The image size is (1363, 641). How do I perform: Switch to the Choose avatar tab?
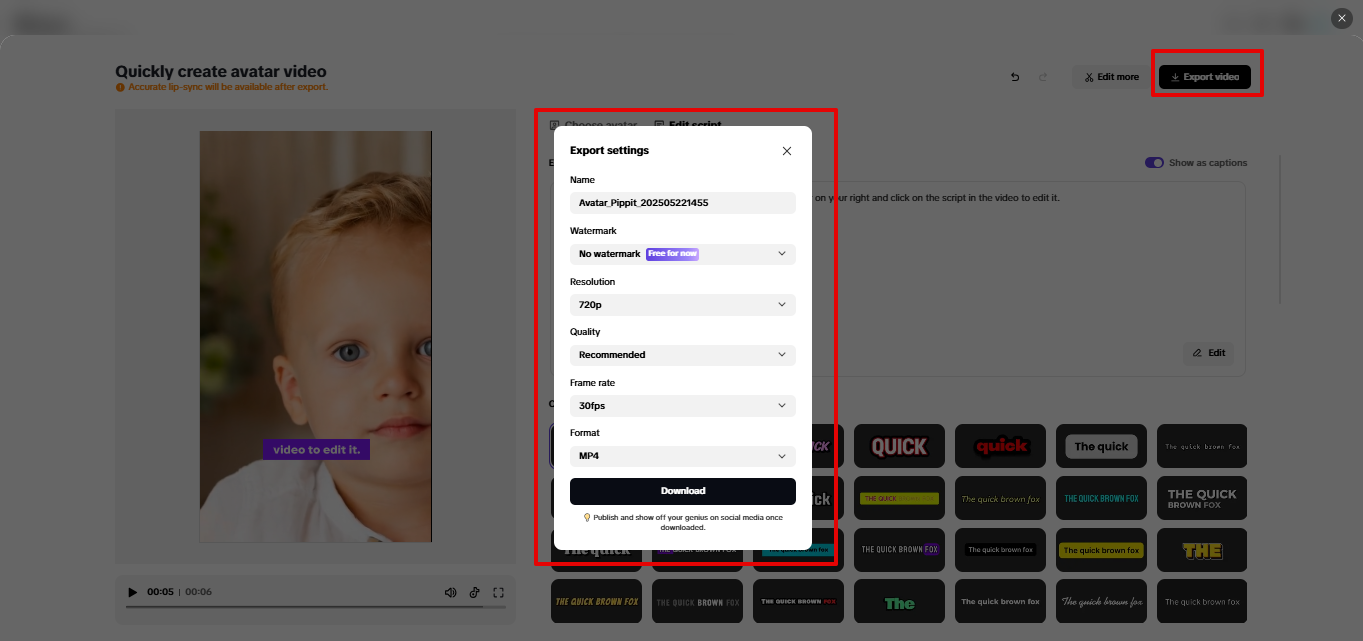click(600, 124)
